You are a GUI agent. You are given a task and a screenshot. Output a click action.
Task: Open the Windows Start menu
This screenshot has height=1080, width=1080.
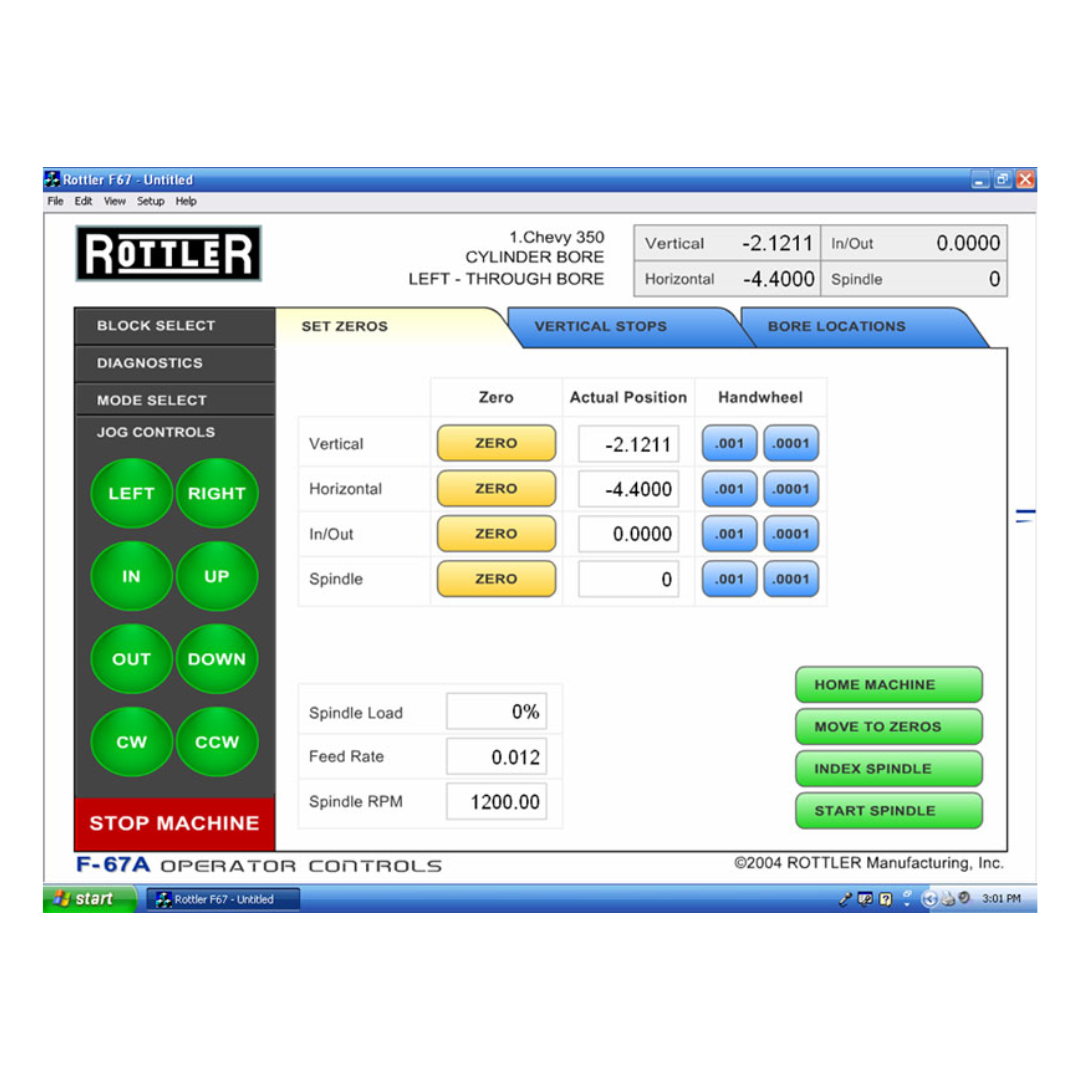[x=86, y=899]
